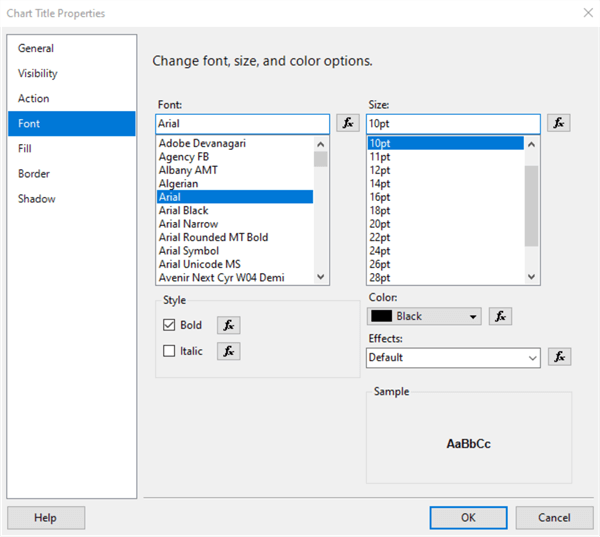
Task: Choose 14pt in the size list
Action: click(x=380, y=184)
